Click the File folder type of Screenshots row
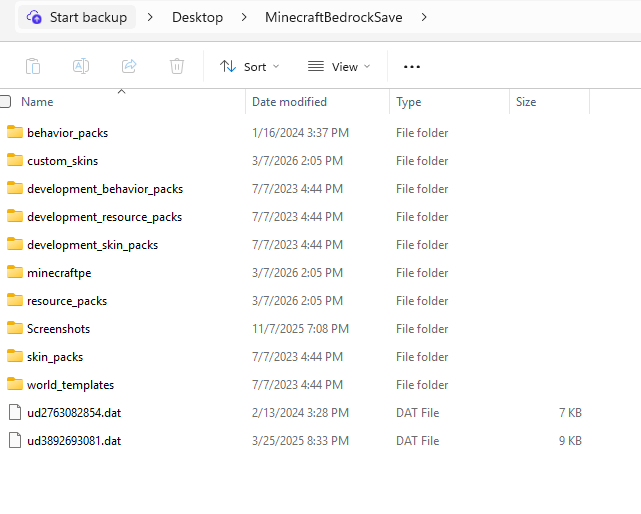 click(422, 329)
